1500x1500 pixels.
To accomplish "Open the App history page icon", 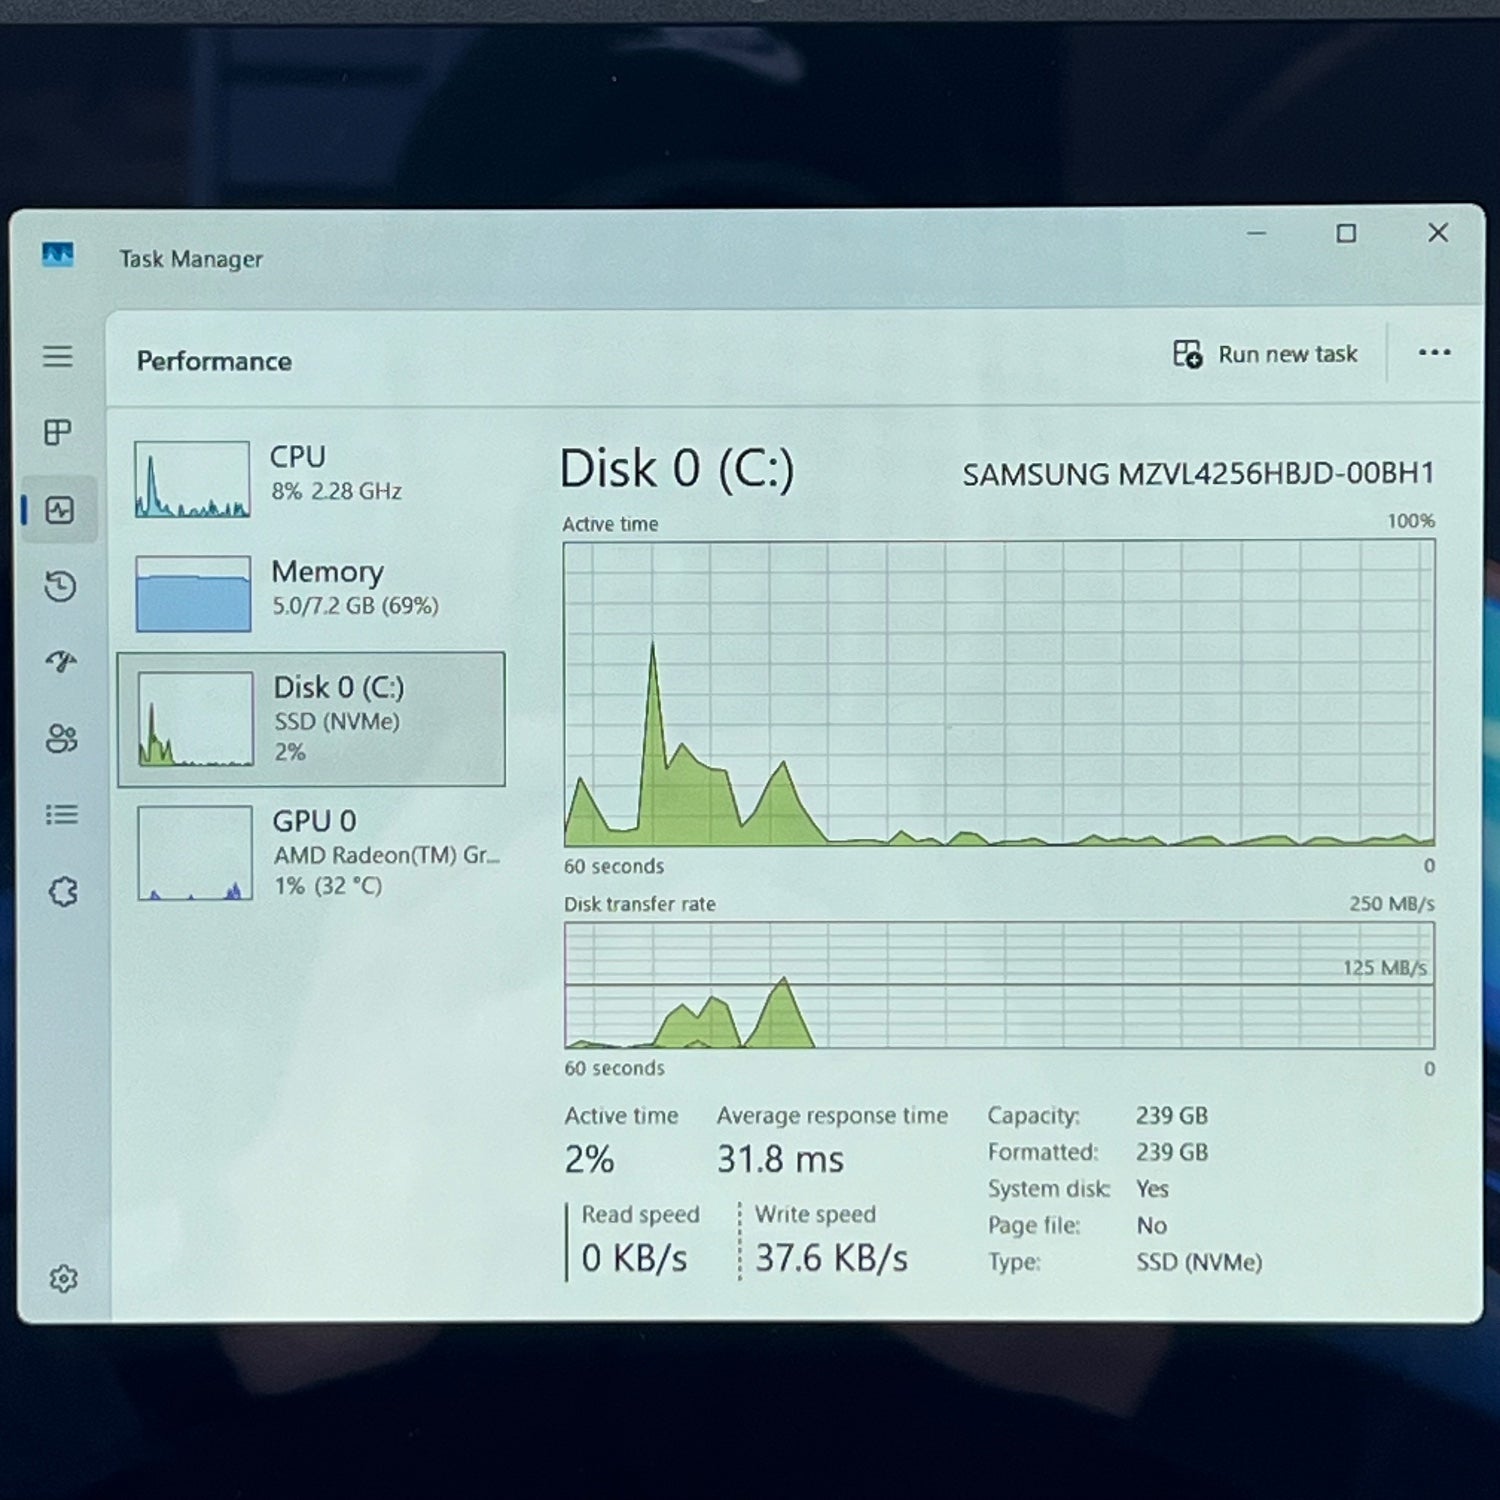I will (60, 586).
